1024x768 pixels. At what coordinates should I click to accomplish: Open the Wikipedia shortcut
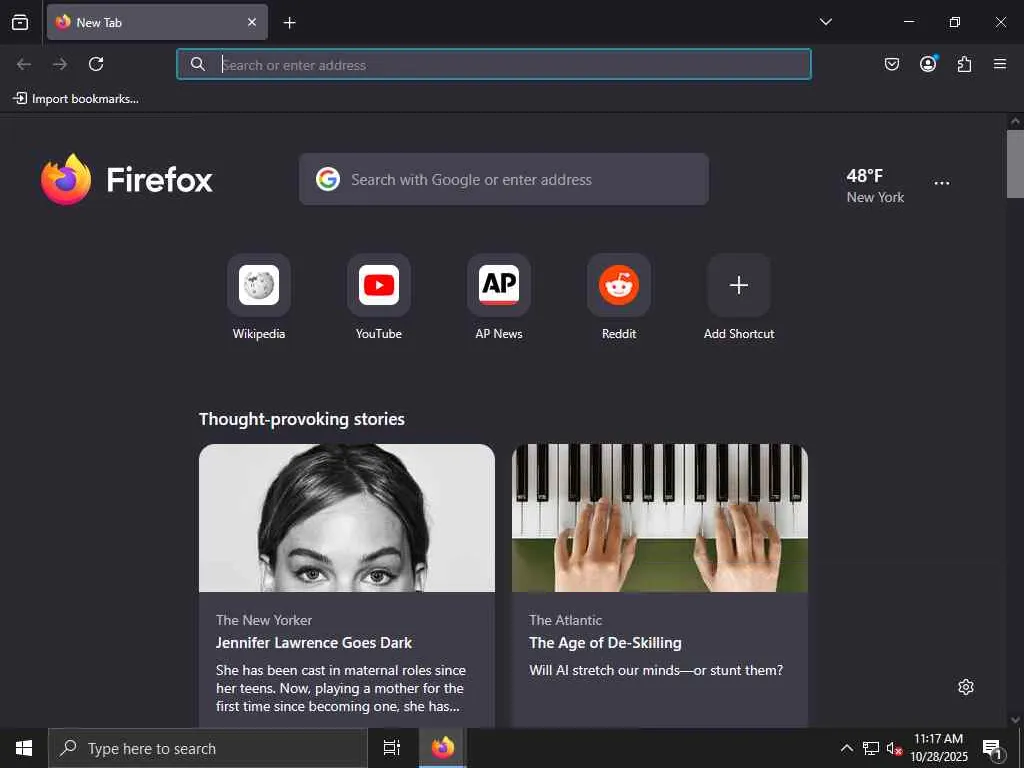pyautogui.click(x=259, y=297)
